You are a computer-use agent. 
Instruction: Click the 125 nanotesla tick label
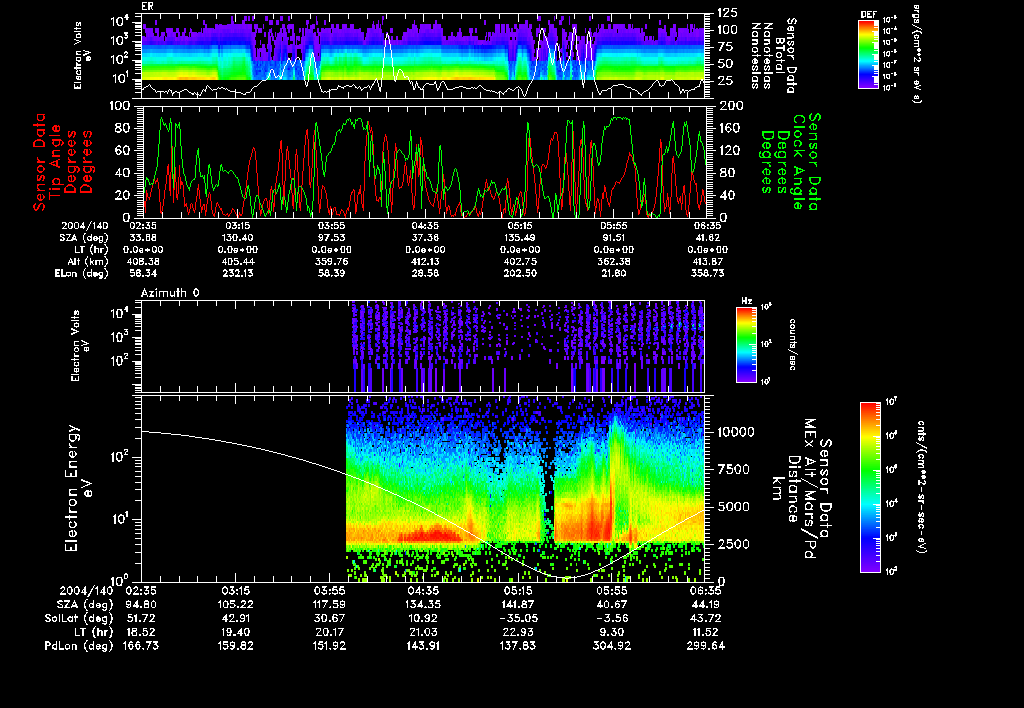[728, 12]
